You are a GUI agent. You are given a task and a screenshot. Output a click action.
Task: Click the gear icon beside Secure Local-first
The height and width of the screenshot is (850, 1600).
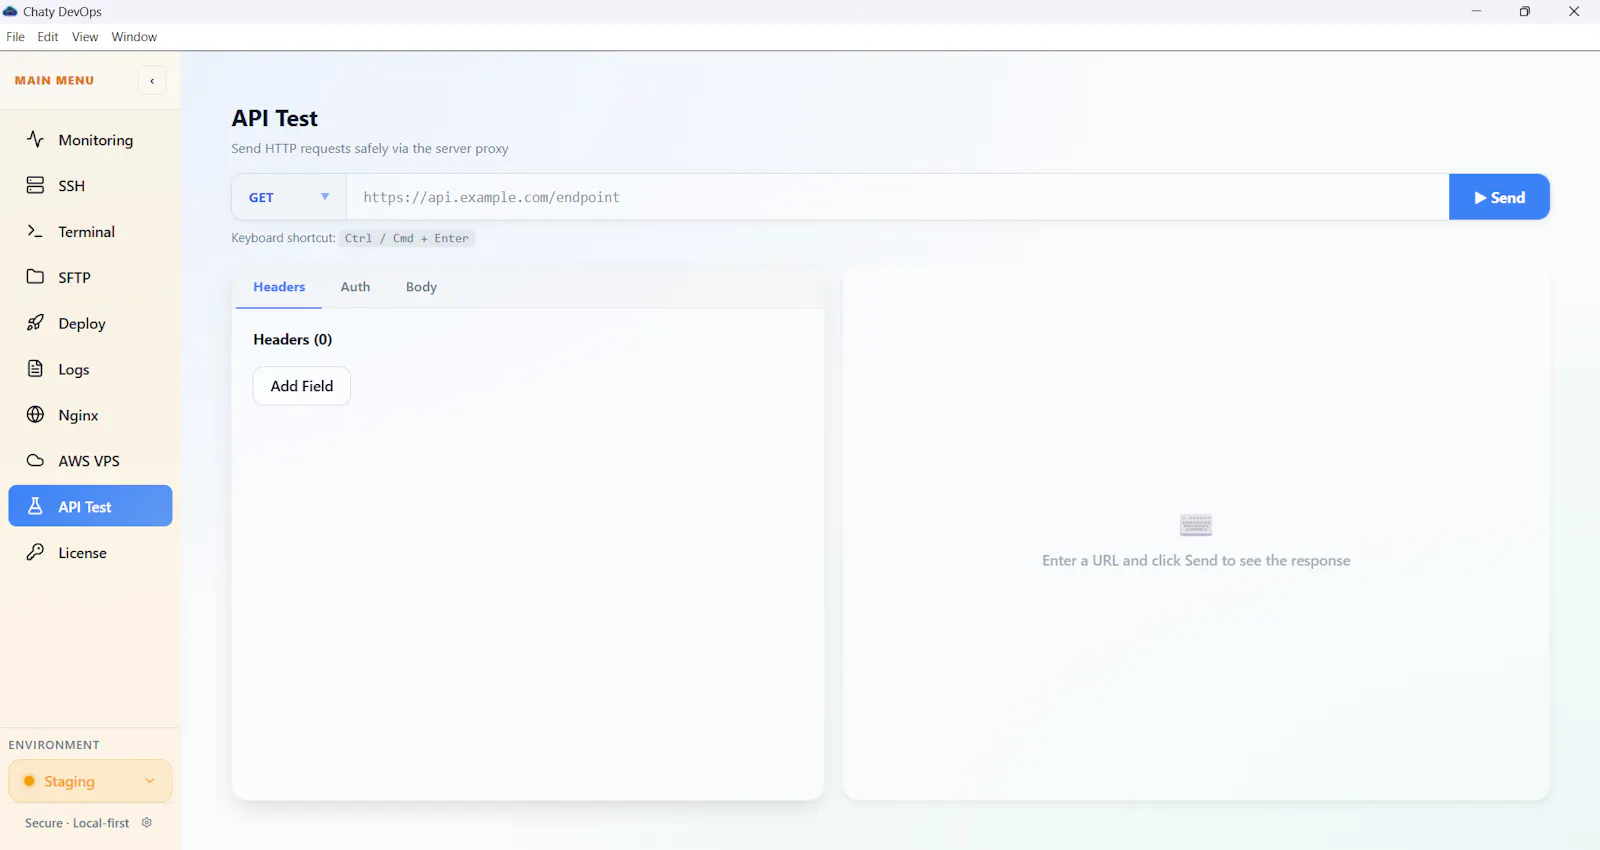click(147, 823)
